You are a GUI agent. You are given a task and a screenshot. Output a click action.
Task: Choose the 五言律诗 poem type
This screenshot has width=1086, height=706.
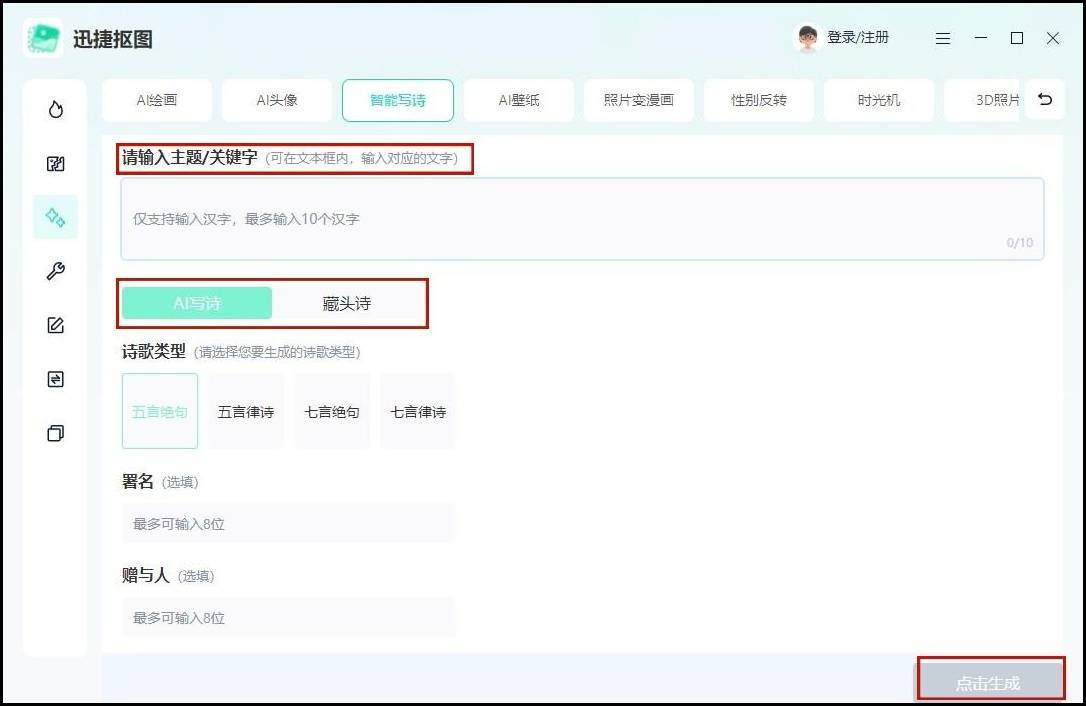pyautogui.click(x=246, y=411)
